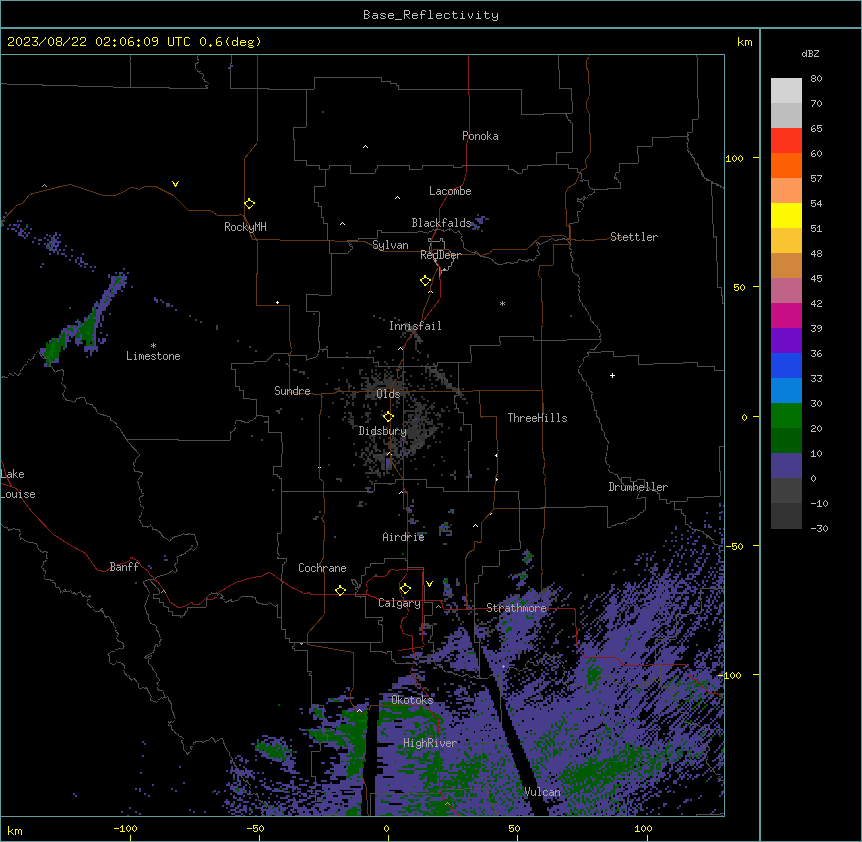Image resolution: width=862 pixels, height=842 pixels.
Task: Click the Didsbury city label
Action: [x=383, y=431]
